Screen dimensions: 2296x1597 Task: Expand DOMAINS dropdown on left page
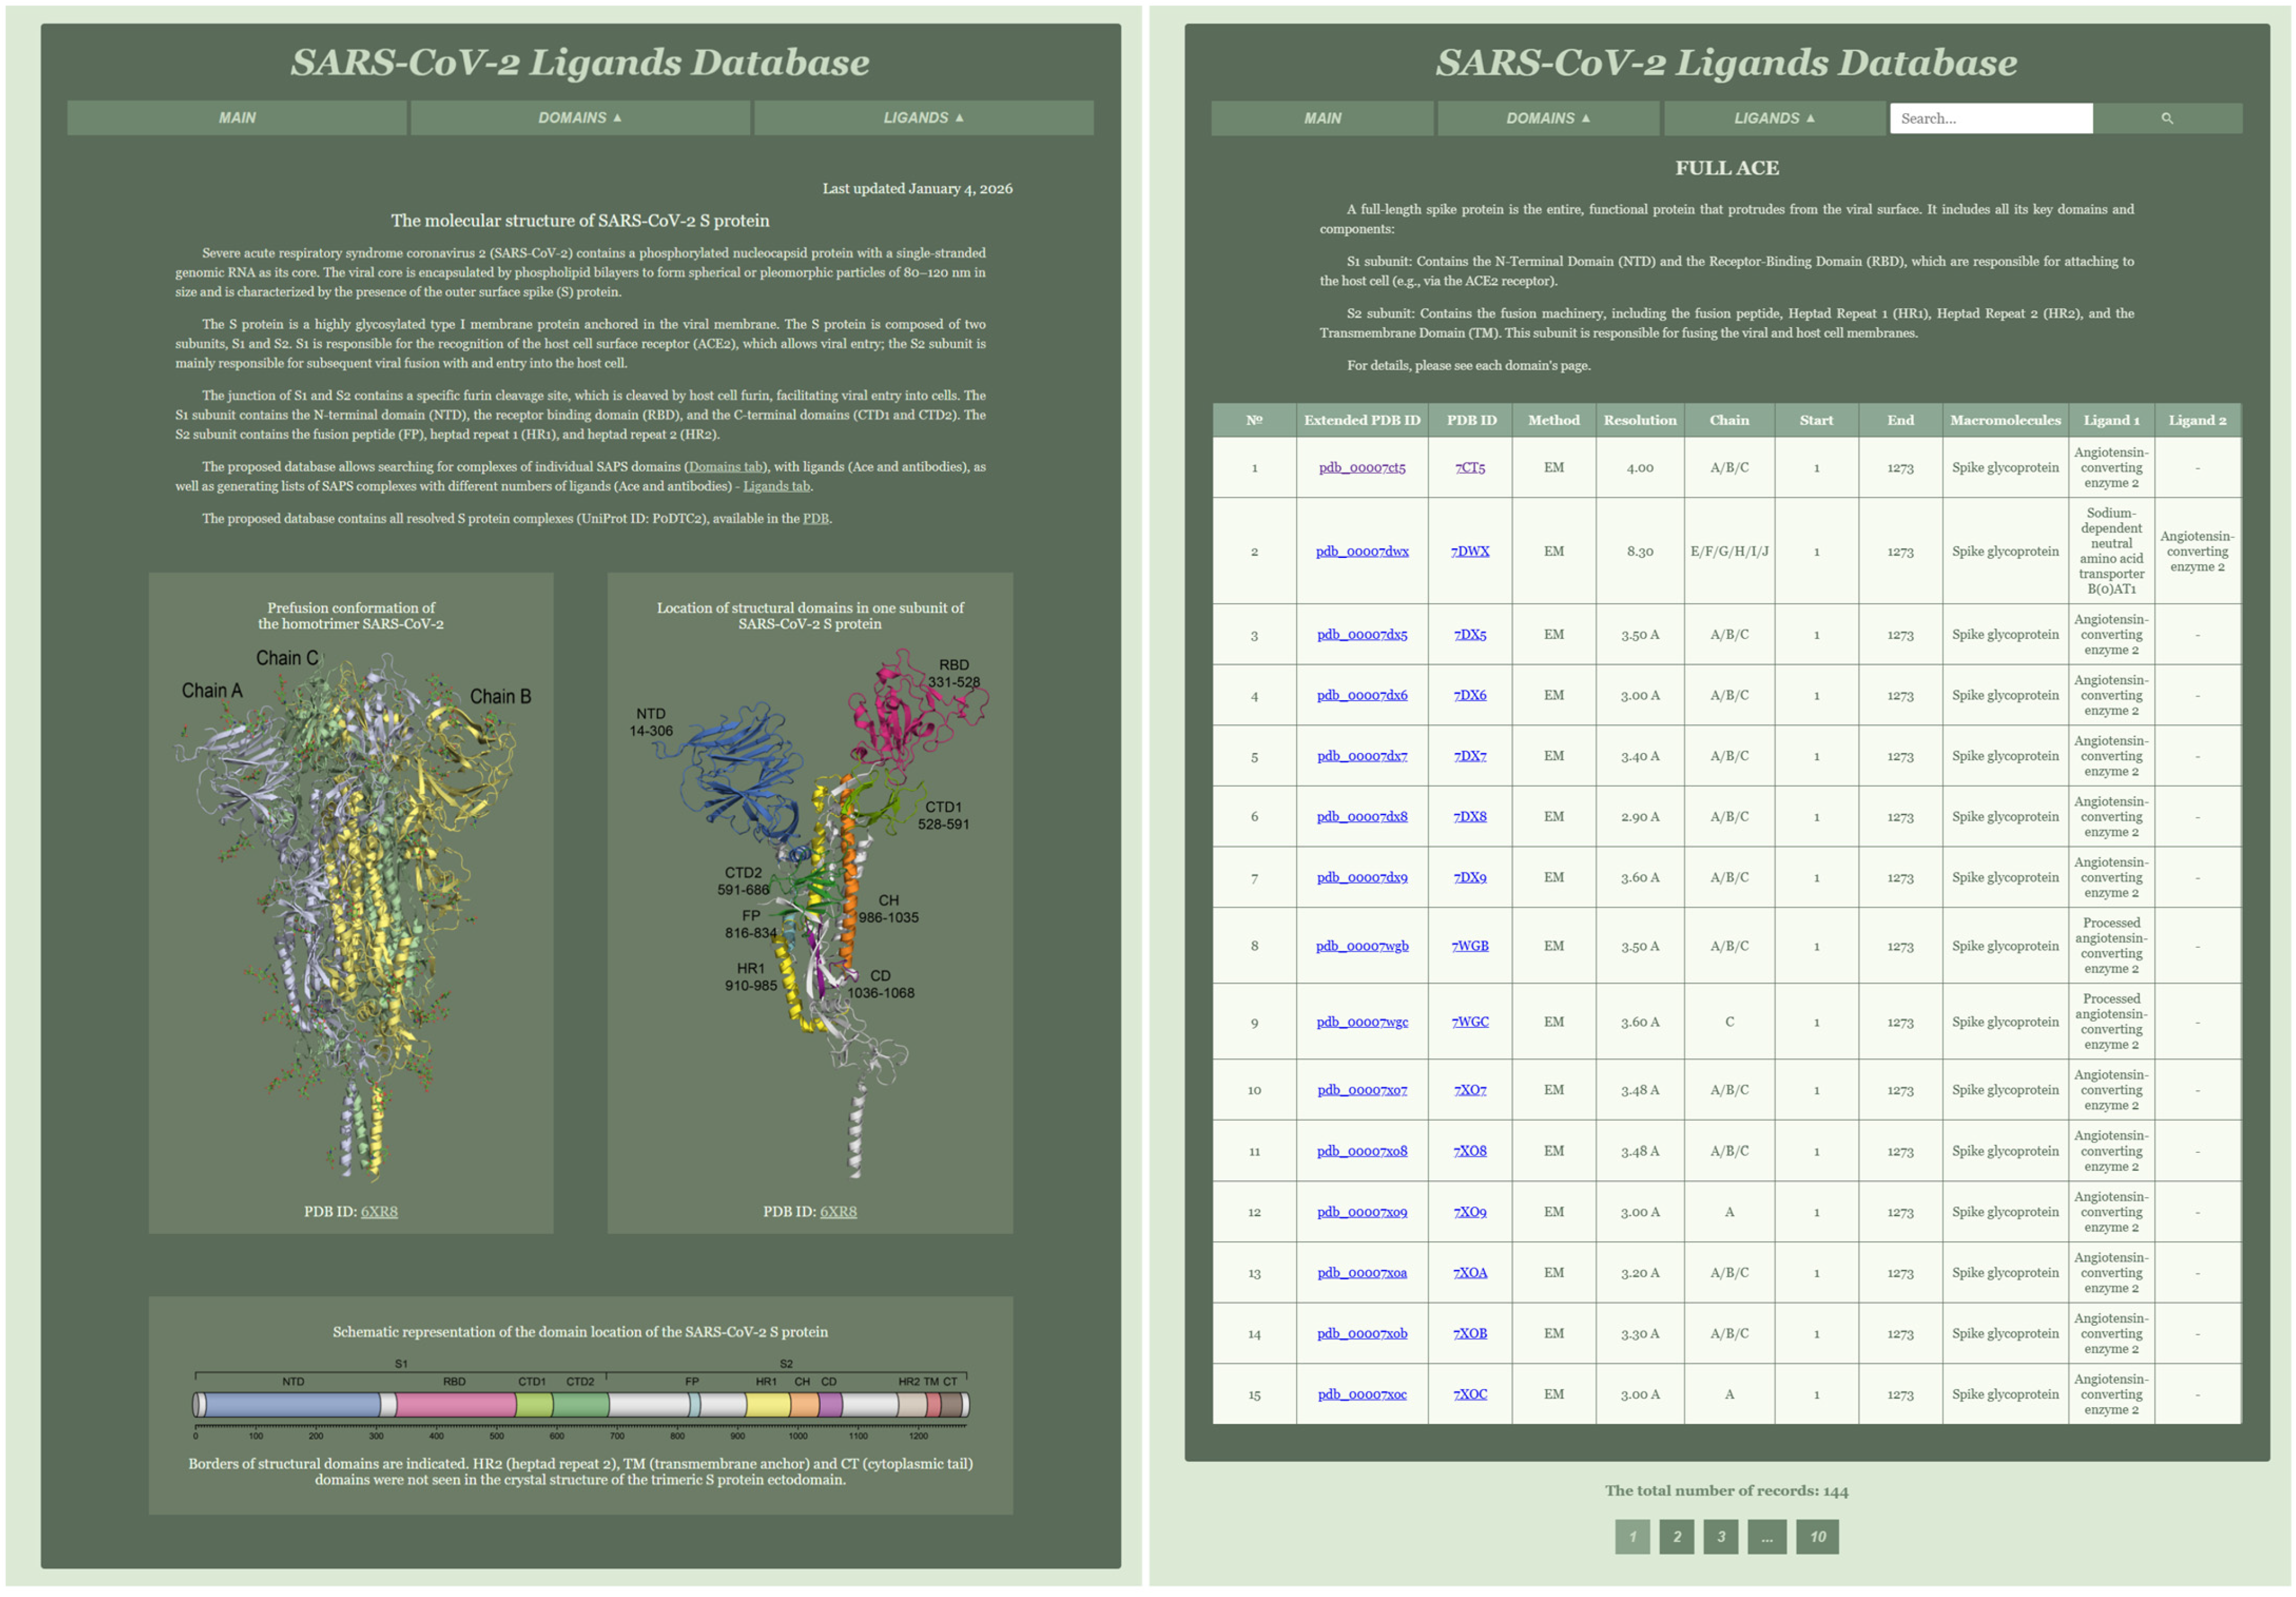pos(579,118)
